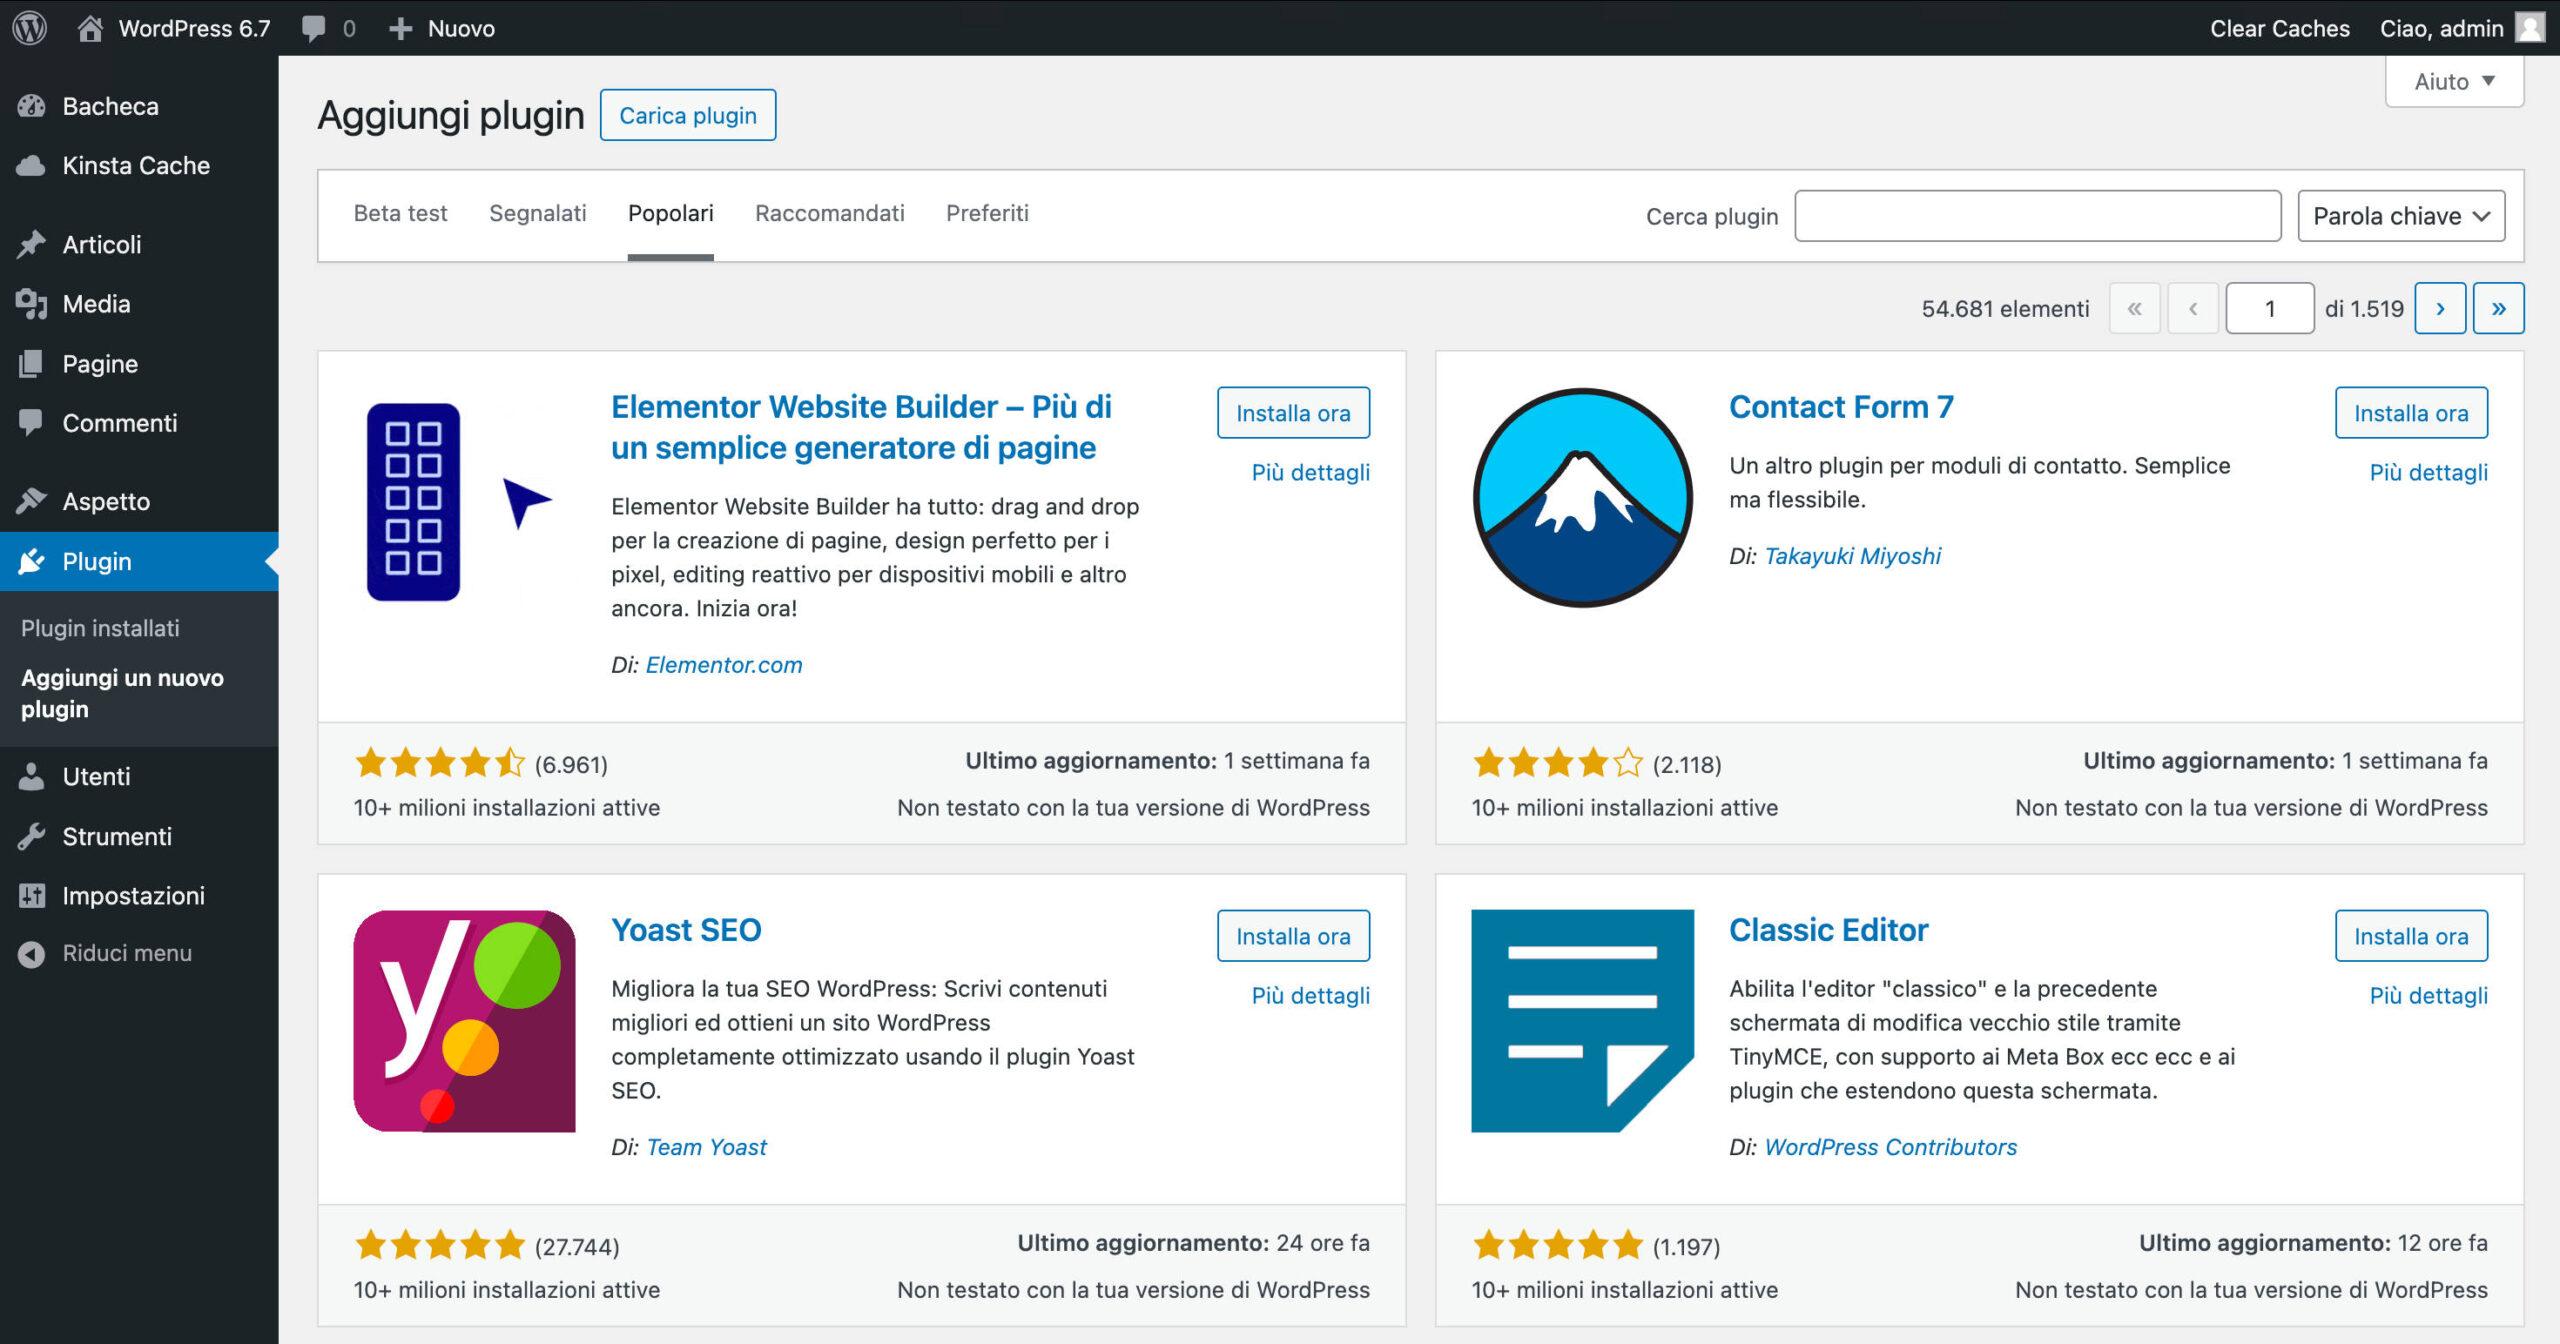2560x1344 pixels.
Task: Click Clear Caches in admin bar
Action: pyautogui.click(x=2280, y=28)
